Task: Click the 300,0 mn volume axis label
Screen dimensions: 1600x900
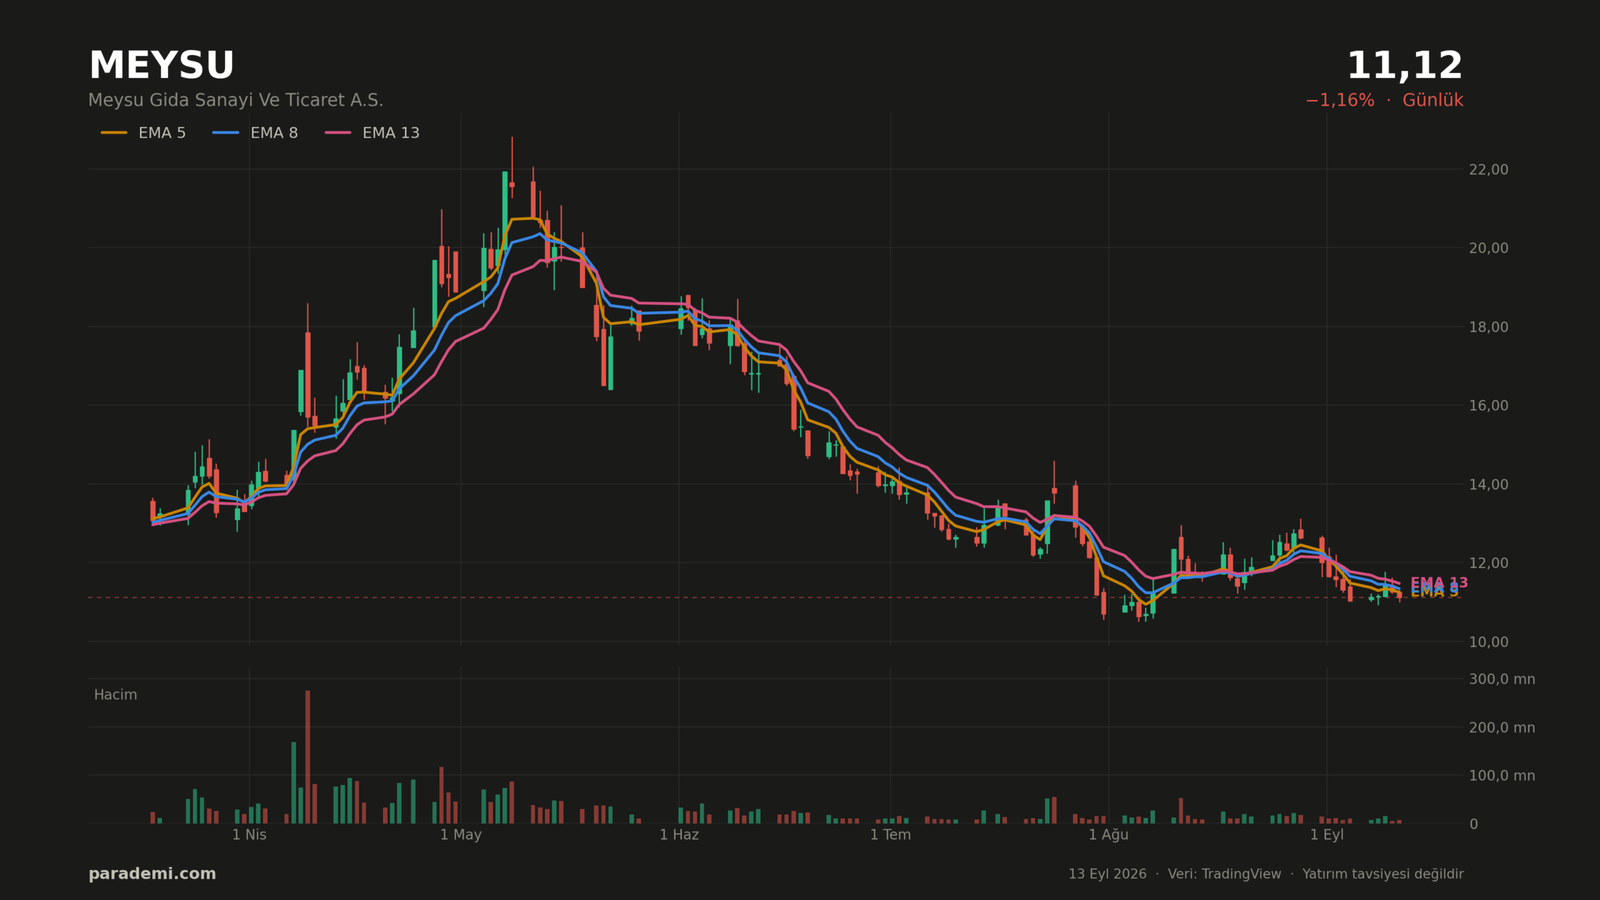Action: tap(1501, 679)
